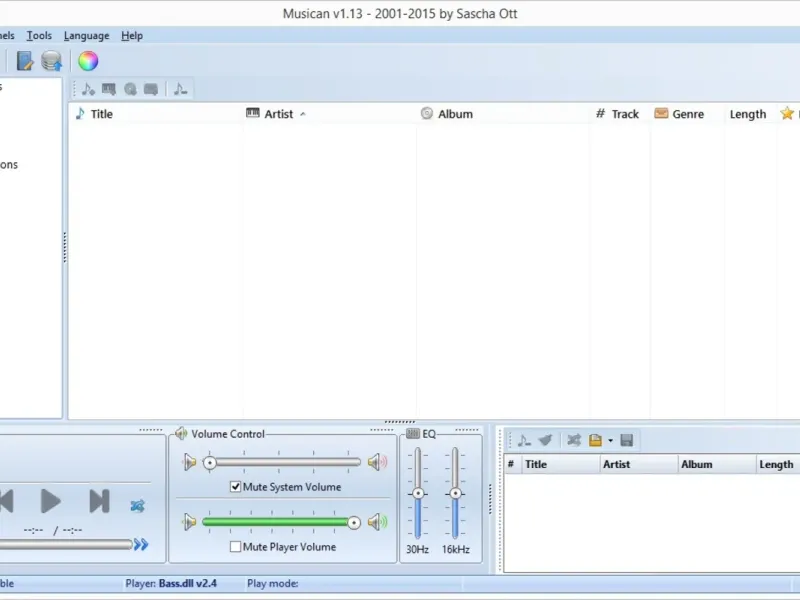Image resolution: width=800 pixels, height=600 pixels.
Task: Click the player volume loud speaker icon
Action: coord(377,522)
